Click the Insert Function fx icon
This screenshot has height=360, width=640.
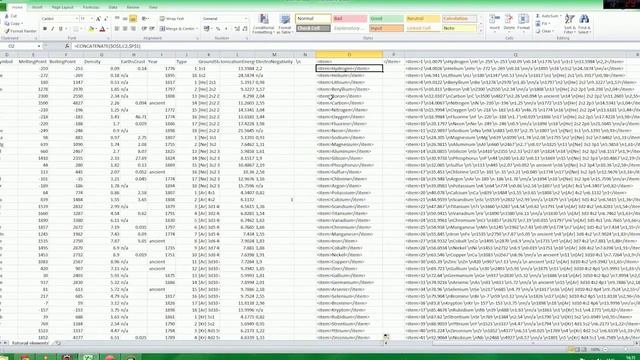pos(67,46)
